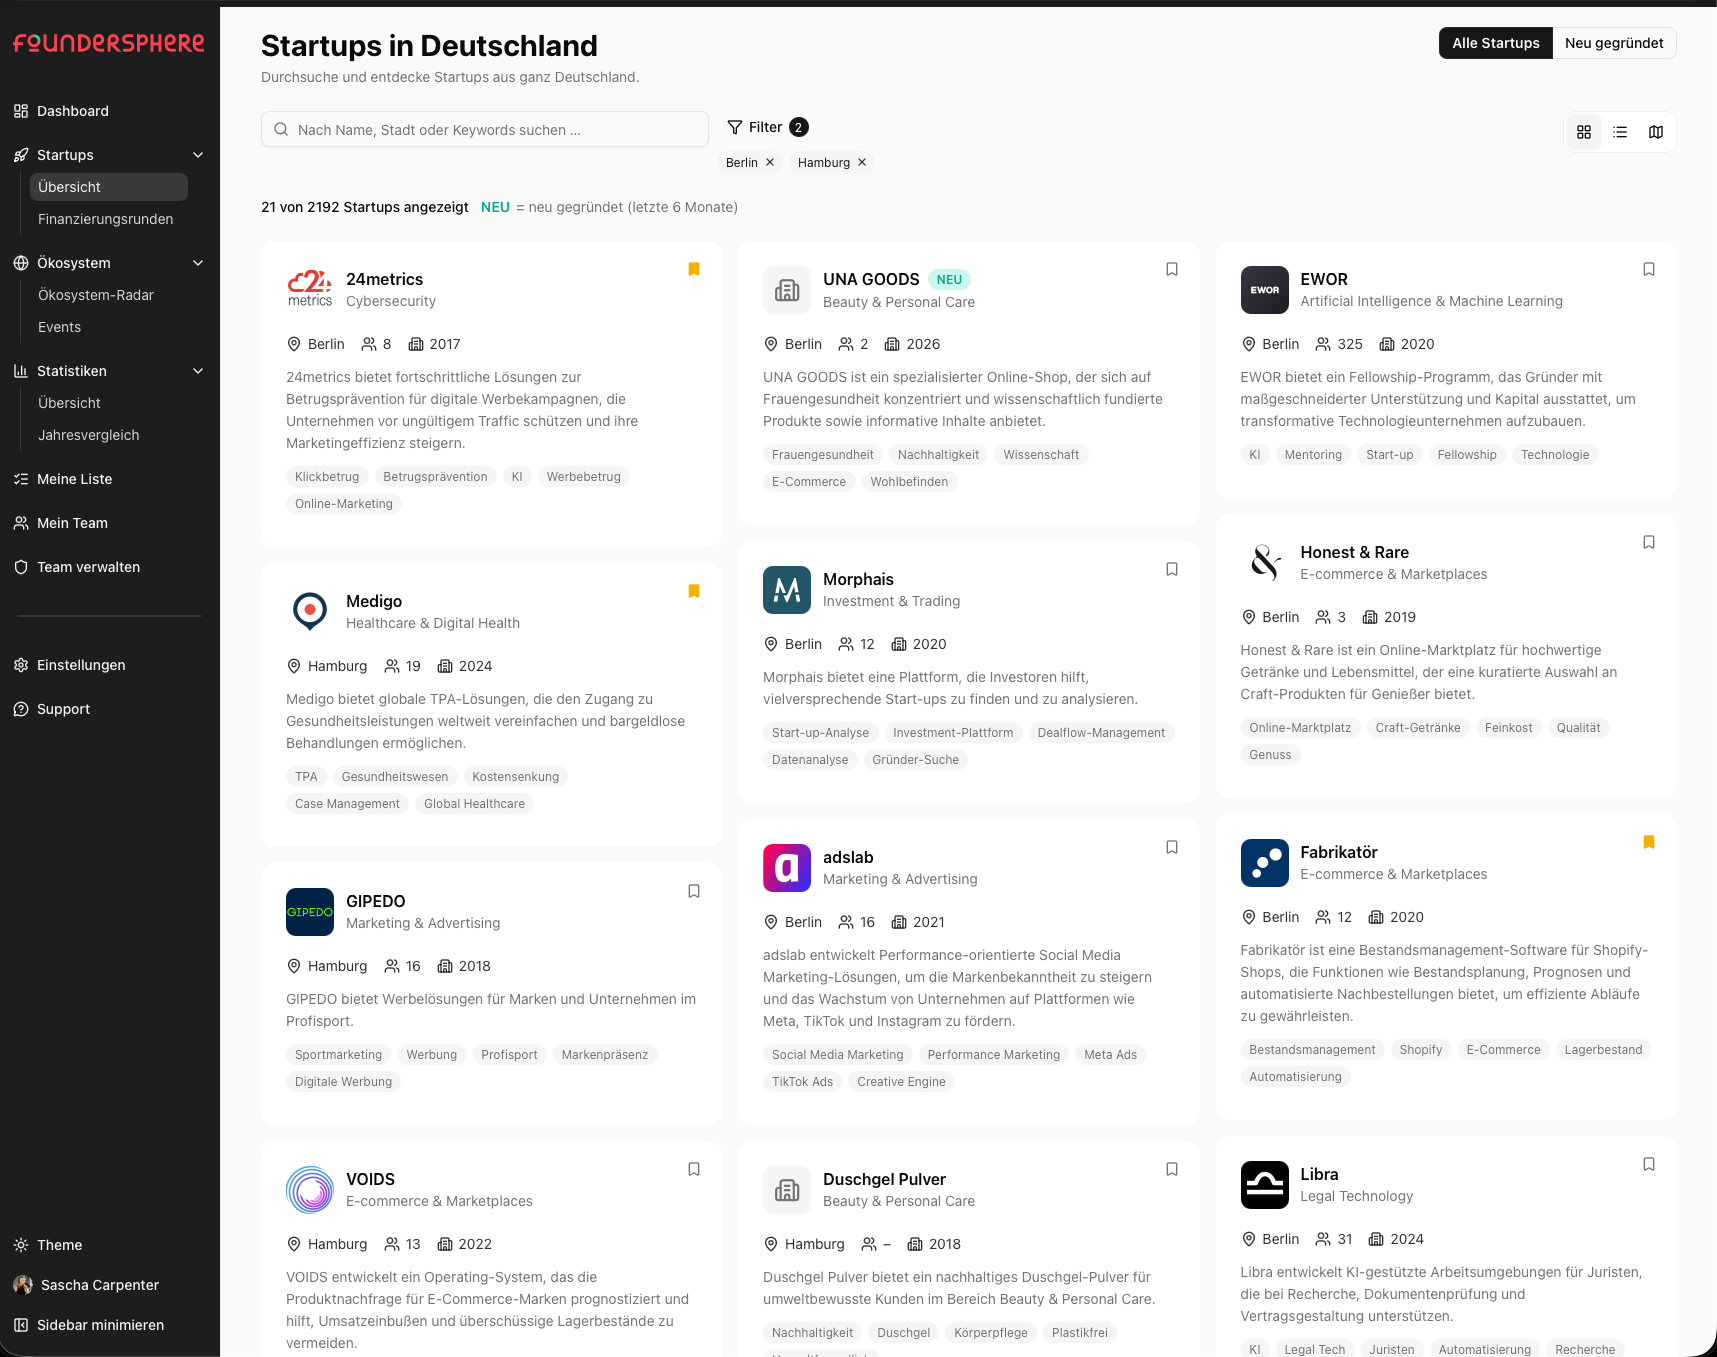Switch to grid view layout
This screenshot has width=1717, height=1357.
(1584, 132)
